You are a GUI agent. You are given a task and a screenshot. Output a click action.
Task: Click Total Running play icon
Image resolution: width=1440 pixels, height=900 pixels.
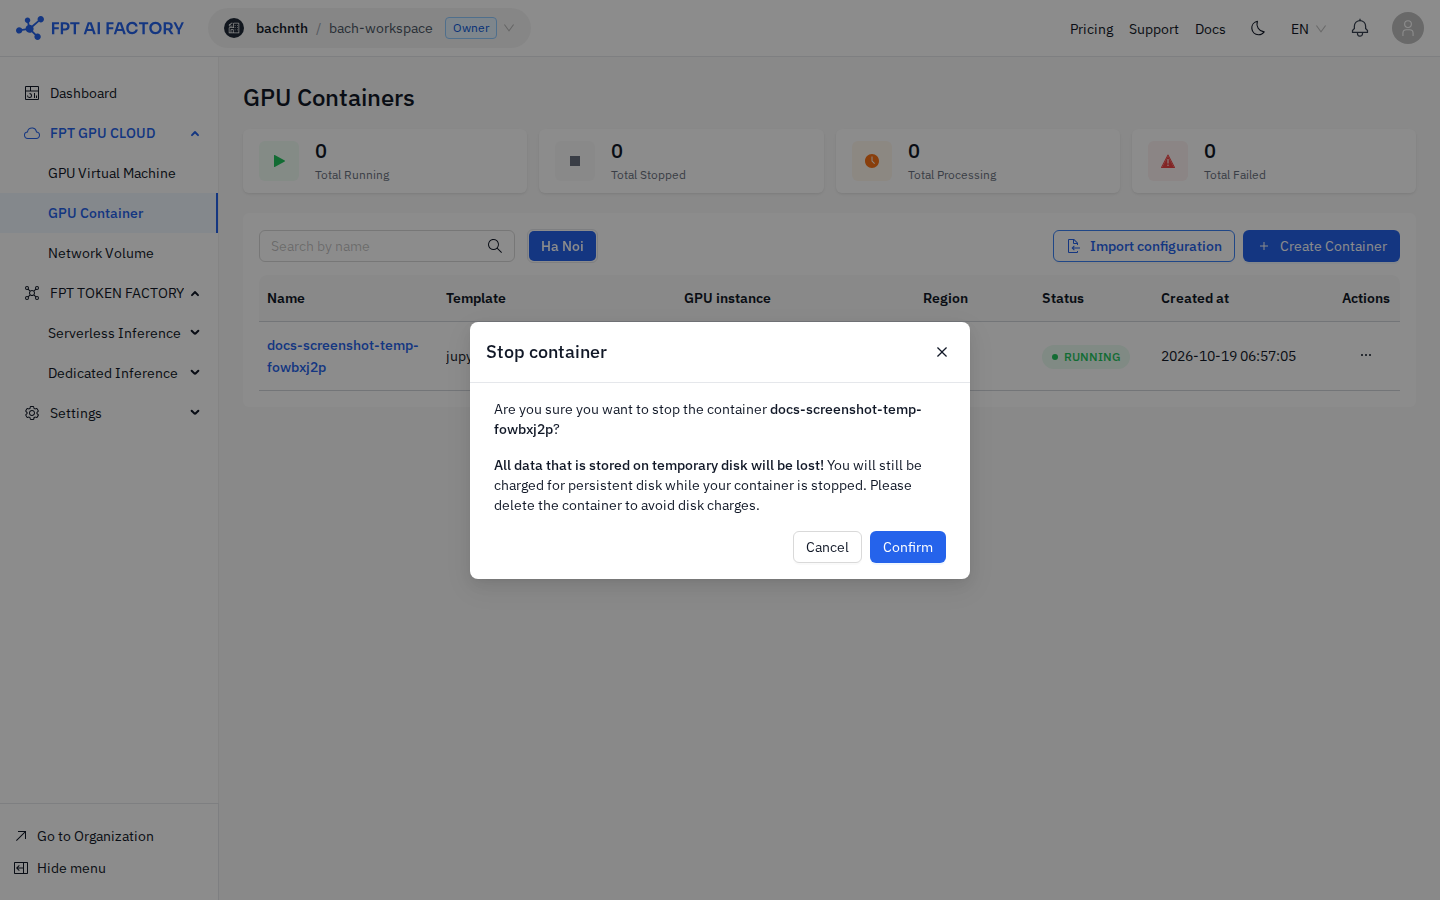pos(279,161)
